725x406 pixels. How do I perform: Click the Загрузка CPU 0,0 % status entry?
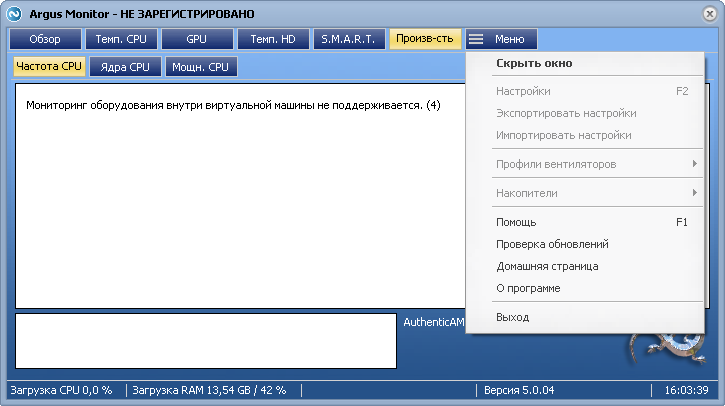pos(61,390)
